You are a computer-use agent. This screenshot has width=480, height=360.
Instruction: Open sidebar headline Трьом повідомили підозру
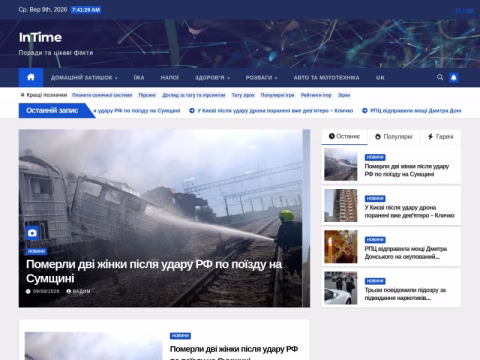[x=405, y=294]
